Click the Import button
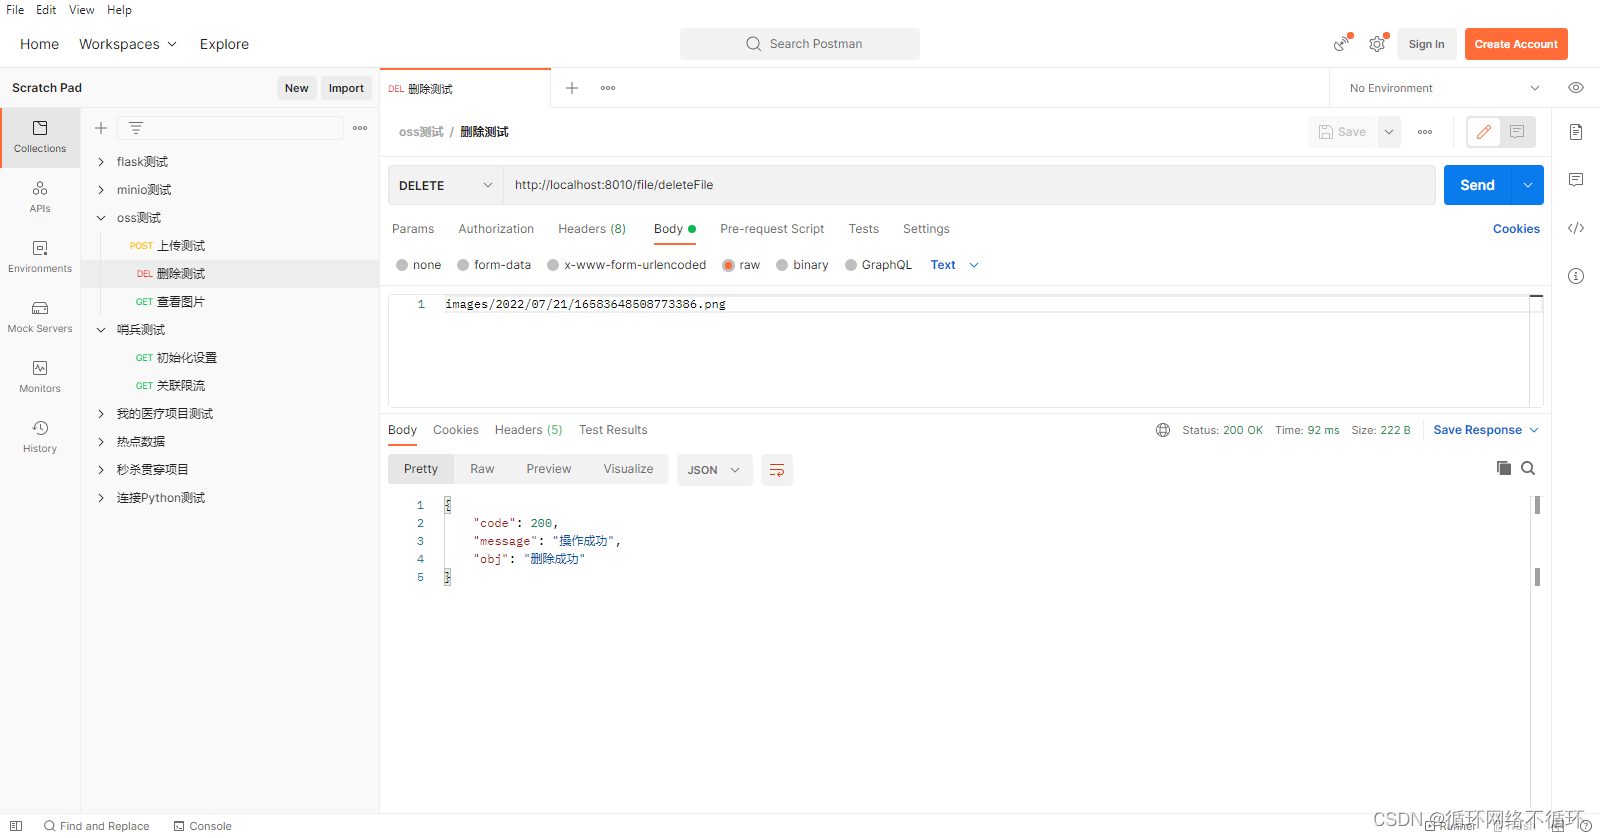The image size is (1600, 838). 346,88
